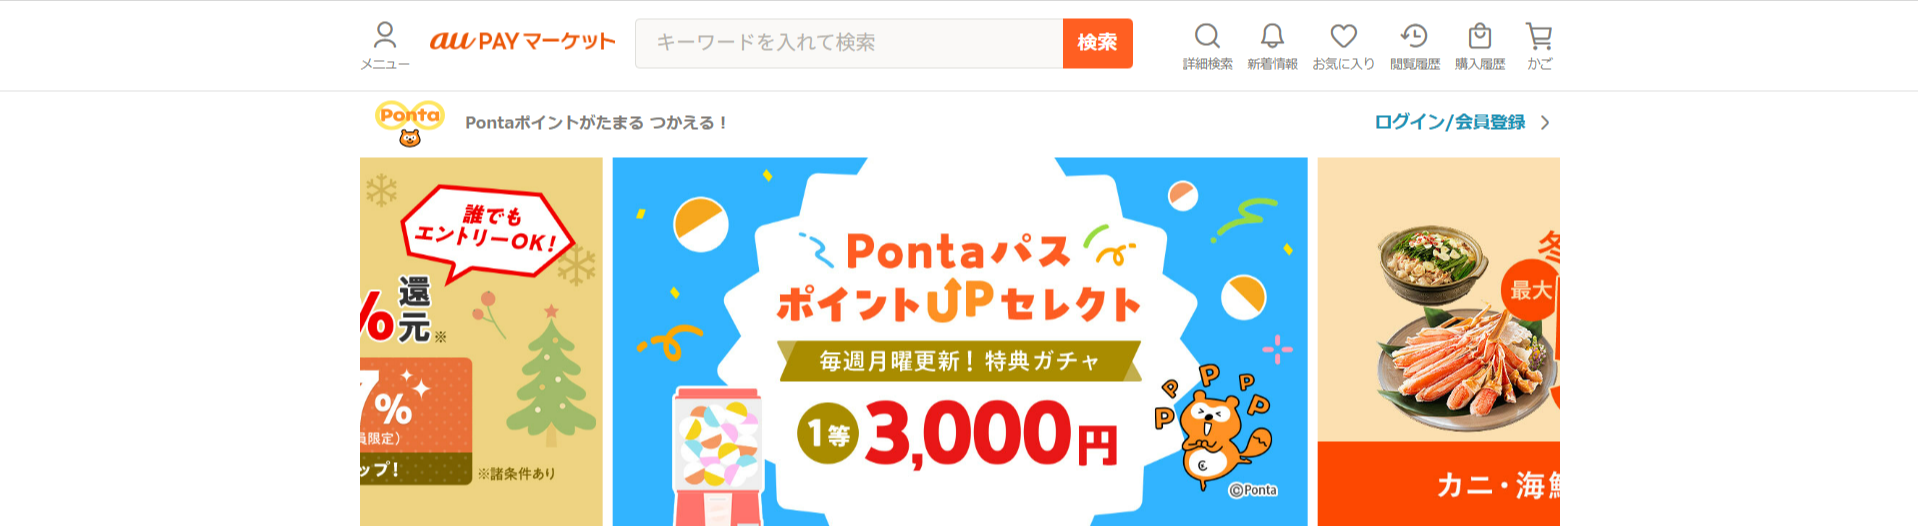
Task: Focus the keyword search field
Action: [849, 43]
